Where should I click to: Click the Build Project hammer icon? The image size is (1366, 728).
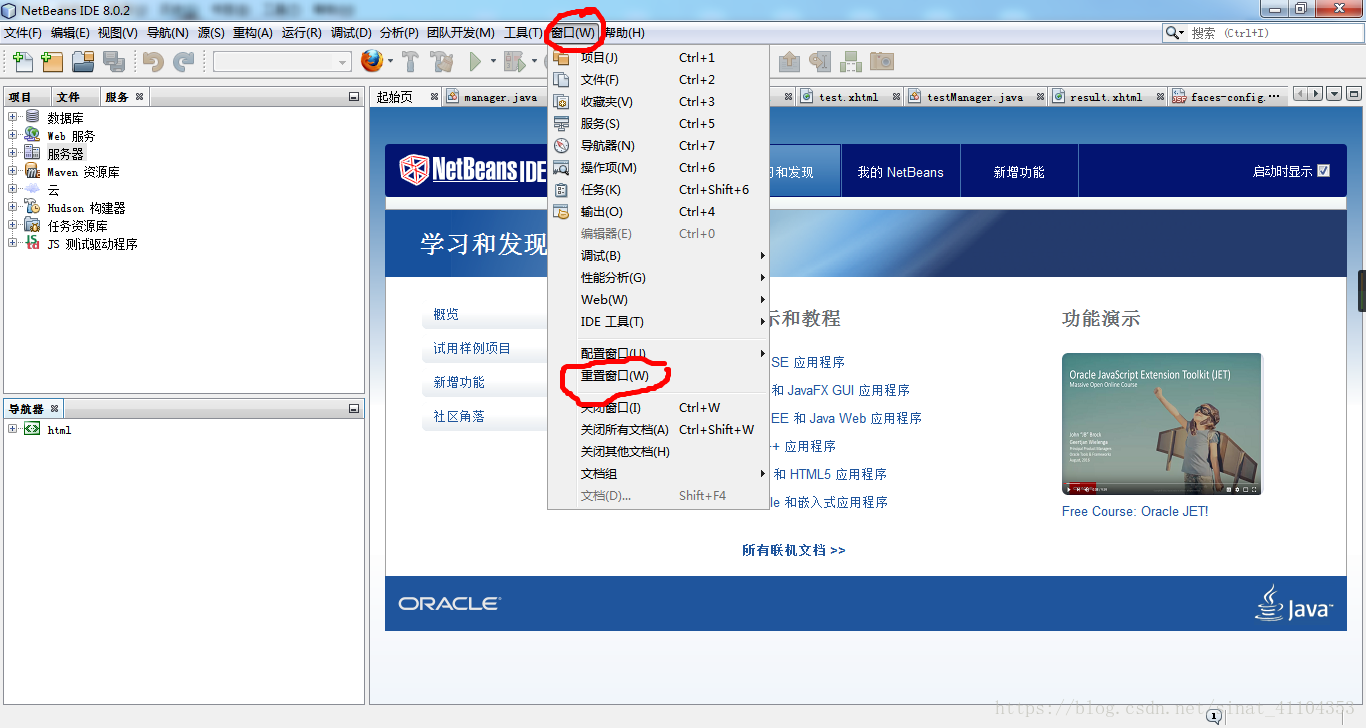410,62
